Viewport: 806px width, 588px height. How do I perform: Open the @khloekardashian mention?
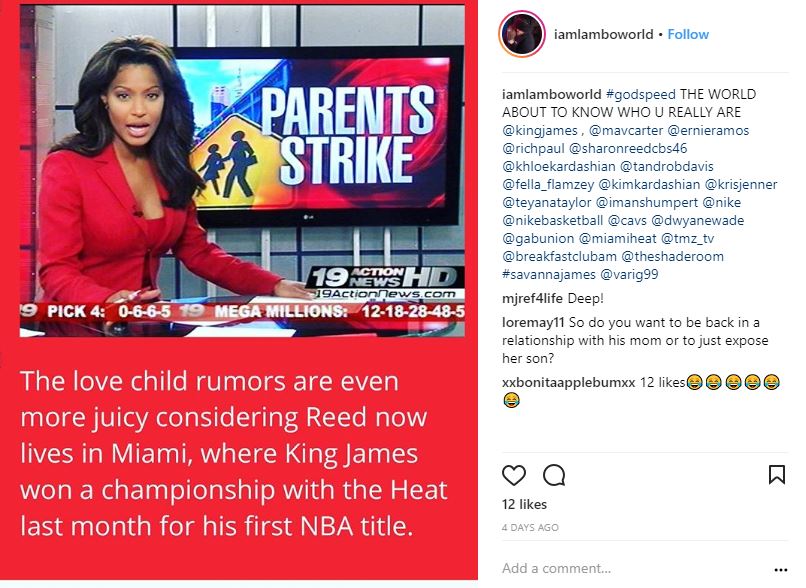pyautogui.click(x=559, y=167)
